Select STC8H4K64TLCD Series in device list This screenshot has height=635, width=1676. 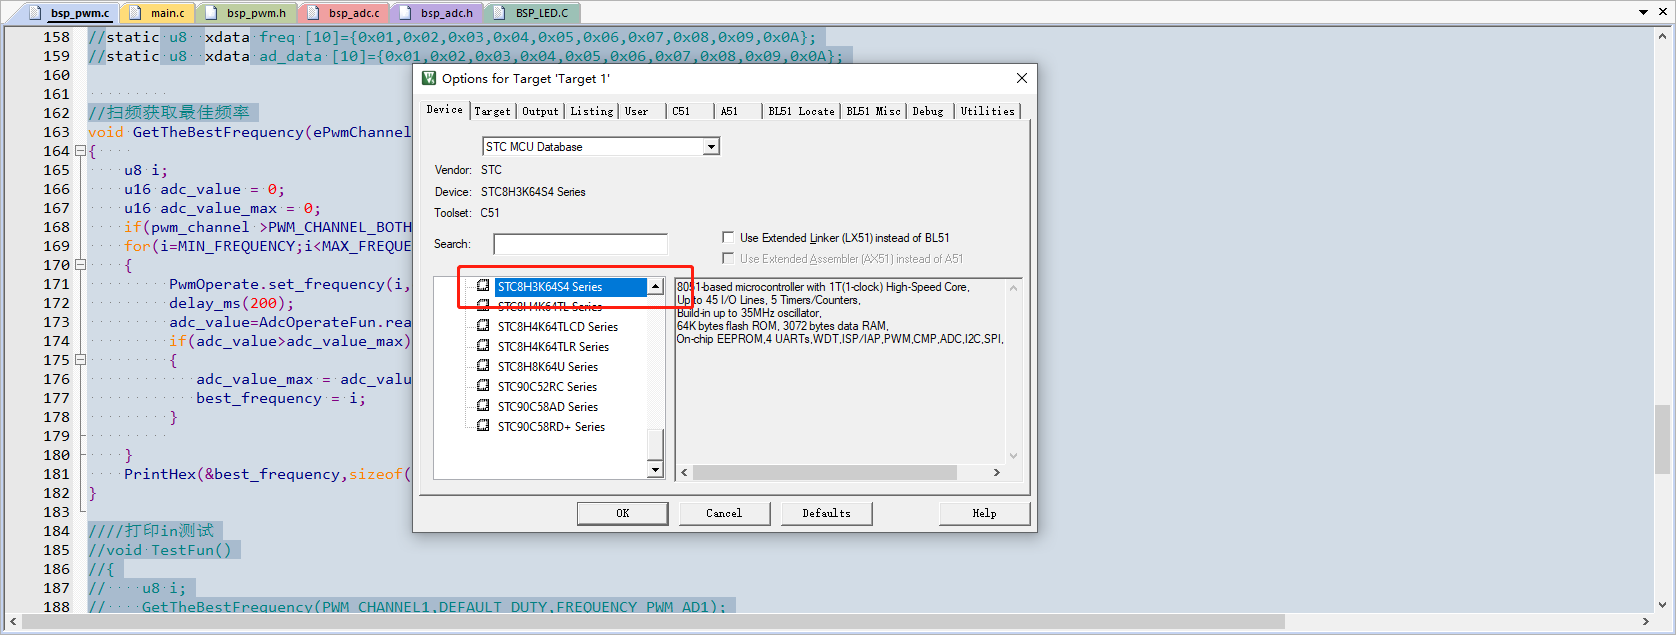coord(558,327)
